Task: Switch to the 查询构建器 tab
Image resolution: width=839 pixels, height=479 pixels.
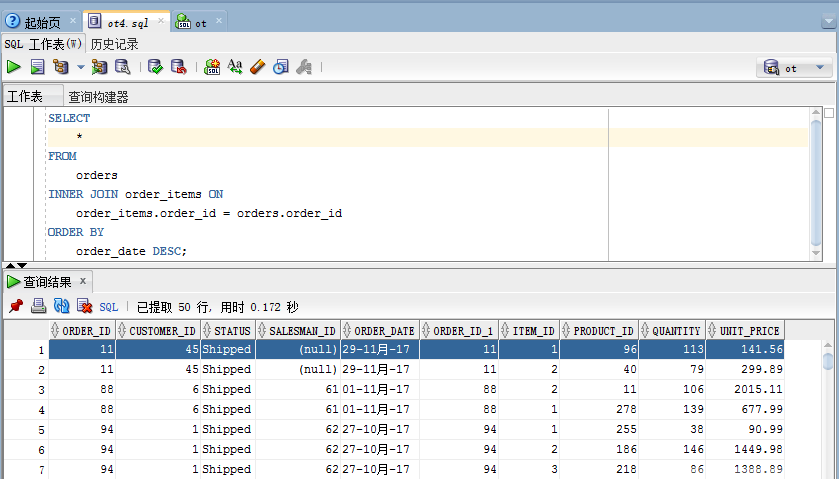Action: pos(98,97)
